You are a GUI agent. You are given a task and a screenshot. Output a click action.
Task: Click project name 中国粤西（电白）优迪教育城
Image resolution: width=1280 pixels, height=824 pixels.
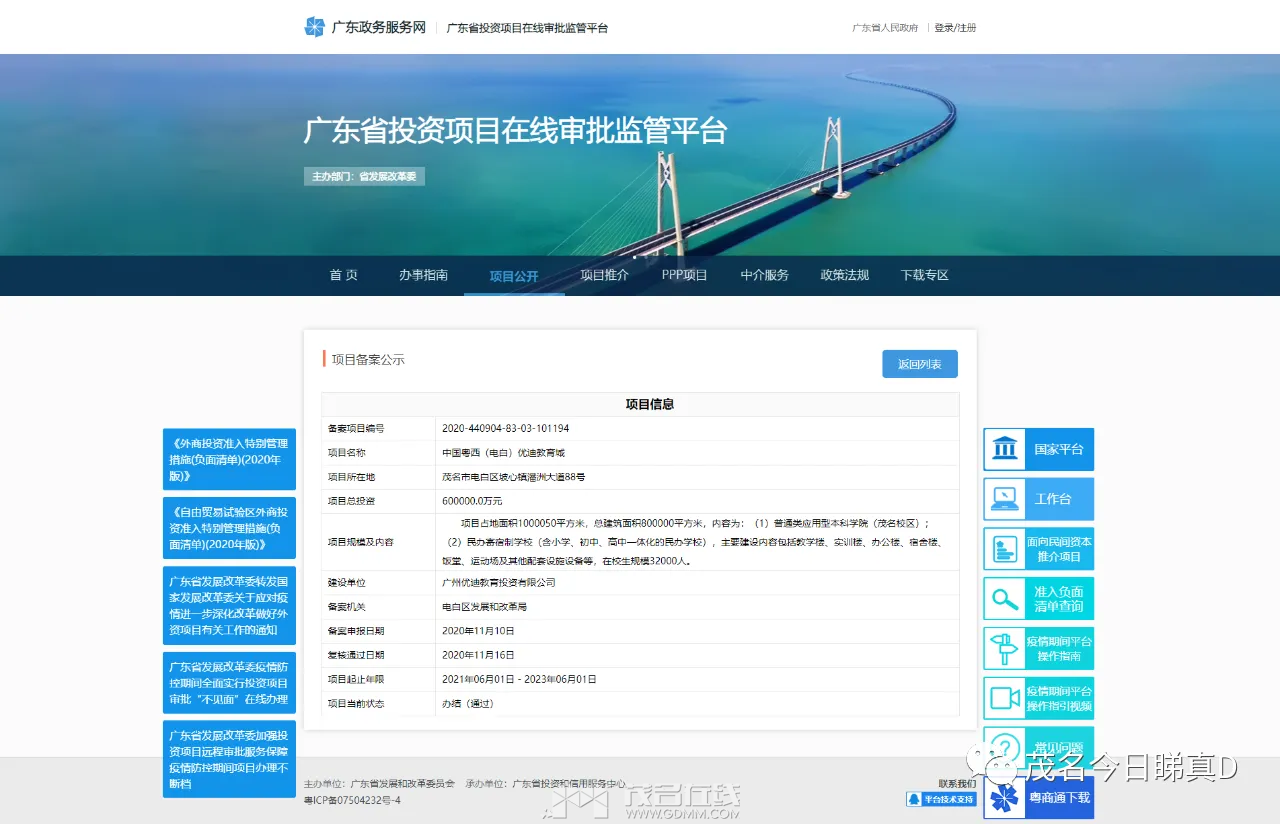(503, 453)
